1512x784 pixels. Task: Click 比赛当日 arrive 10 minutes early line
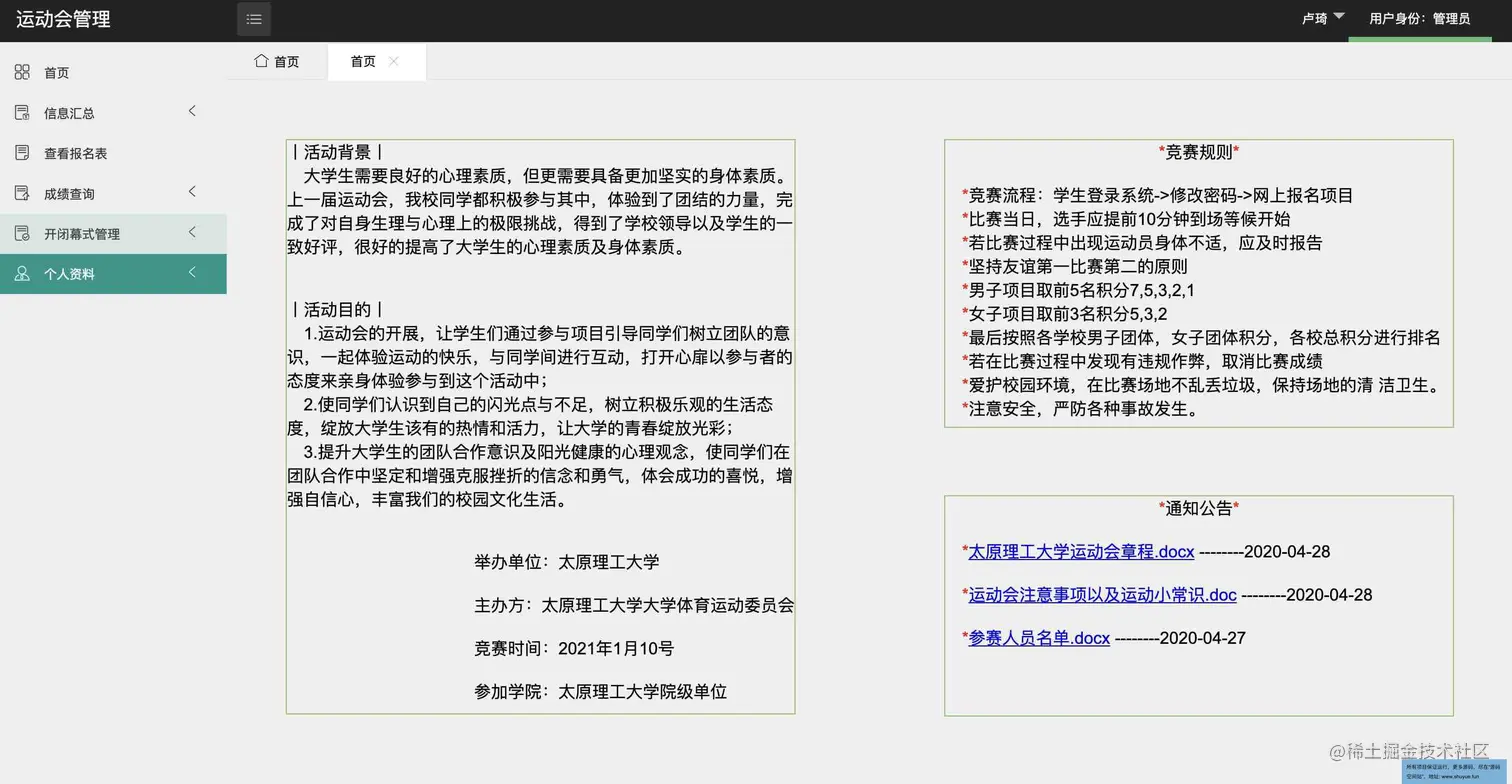coord(1126,219)
